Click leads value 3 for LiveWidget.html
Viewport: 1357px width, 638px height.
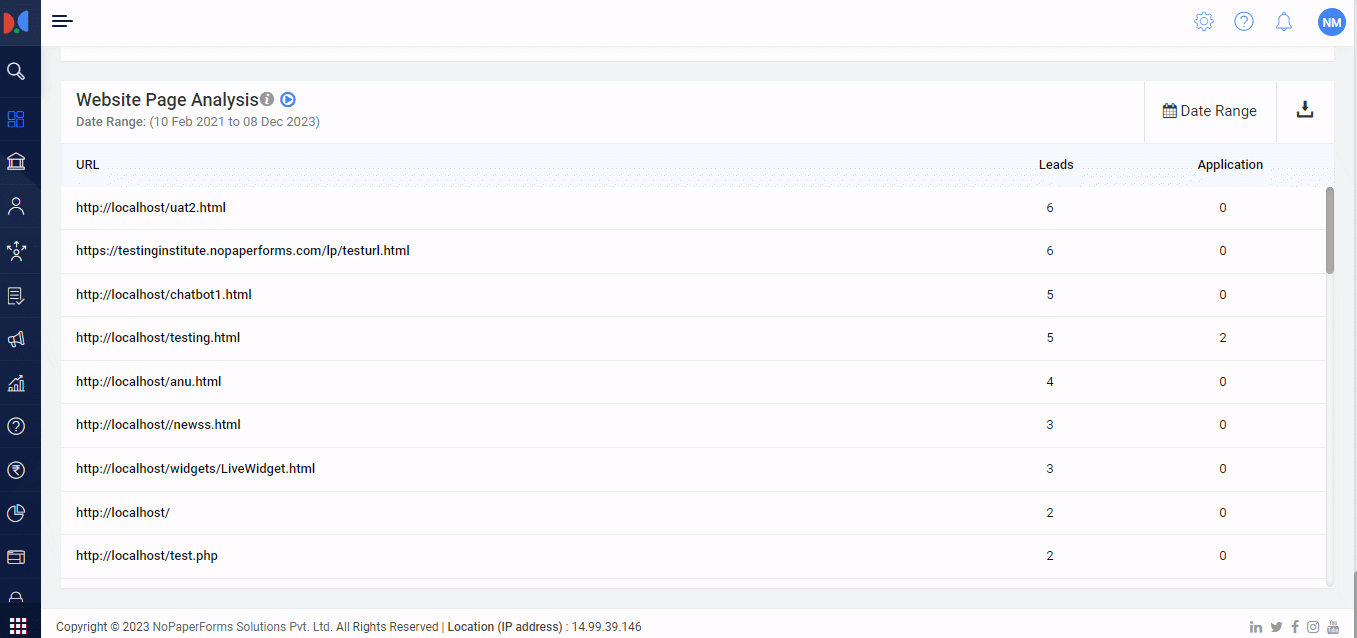tap(1050, 469)
